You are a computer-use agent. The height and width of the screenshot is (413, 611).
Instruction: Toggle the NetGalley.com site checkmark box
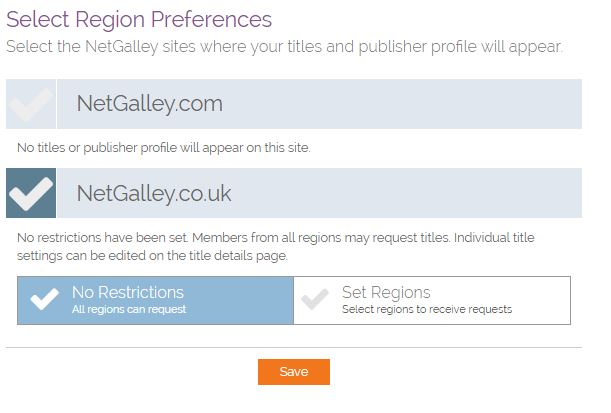(x=31, y=104)
